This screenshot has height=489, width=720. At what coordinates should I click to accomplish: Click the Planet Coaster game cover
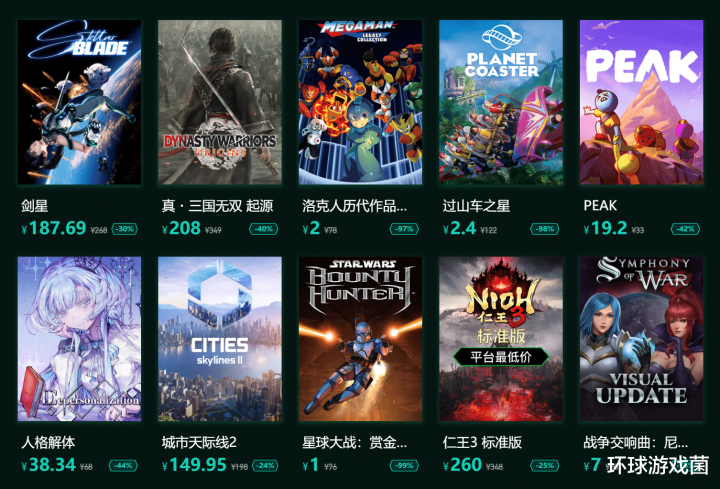(x=501, y=102)
